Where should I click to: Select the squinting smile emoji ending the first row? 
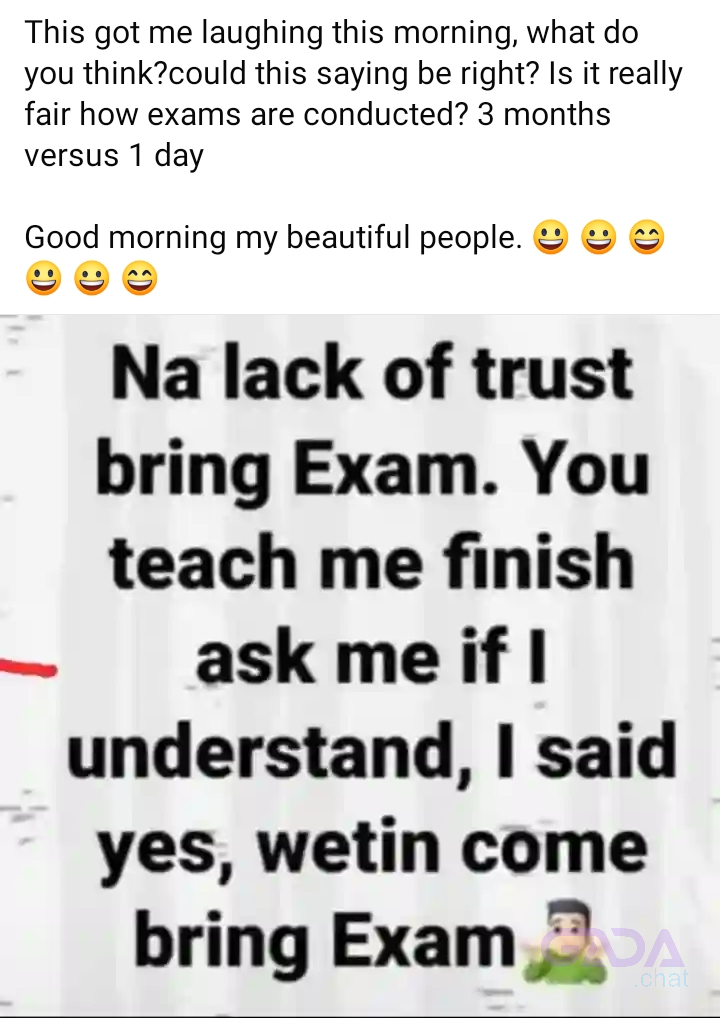(647, 237)
